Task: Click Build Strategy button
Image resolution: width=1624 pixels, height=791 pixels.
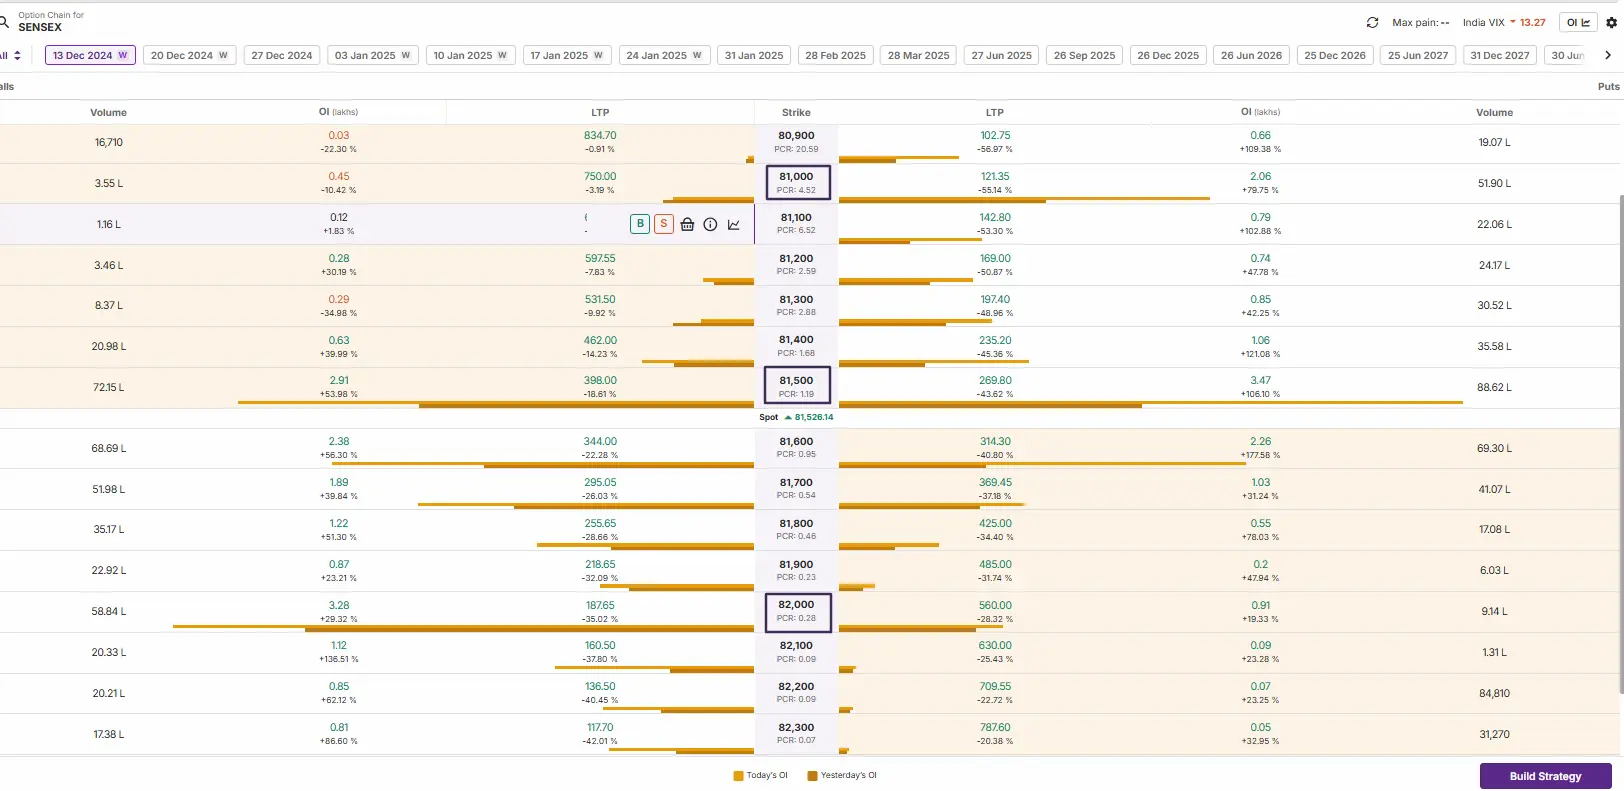Action: (x=1545, y=776)
